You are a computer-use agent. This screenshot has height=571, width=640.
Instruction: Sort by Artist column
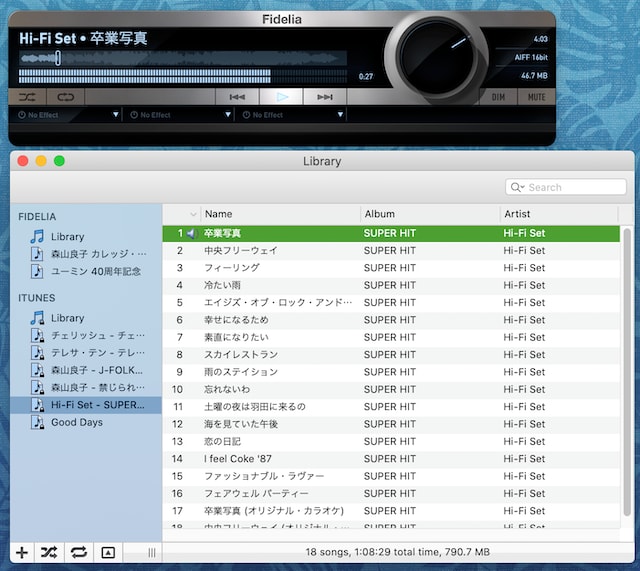pos(559,214)
